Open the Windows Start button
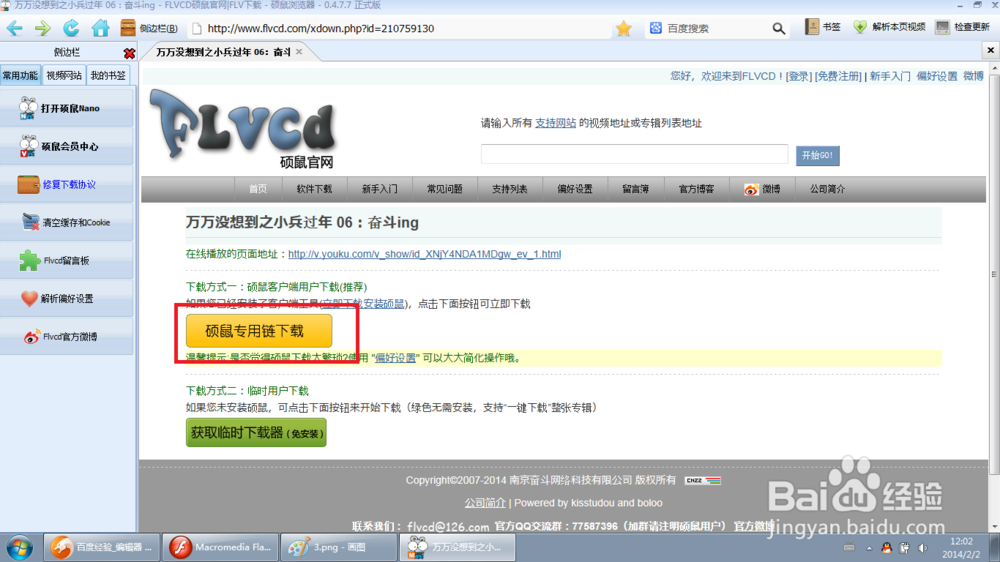This screenshot has width=1000, height=562. click(19, 548)
